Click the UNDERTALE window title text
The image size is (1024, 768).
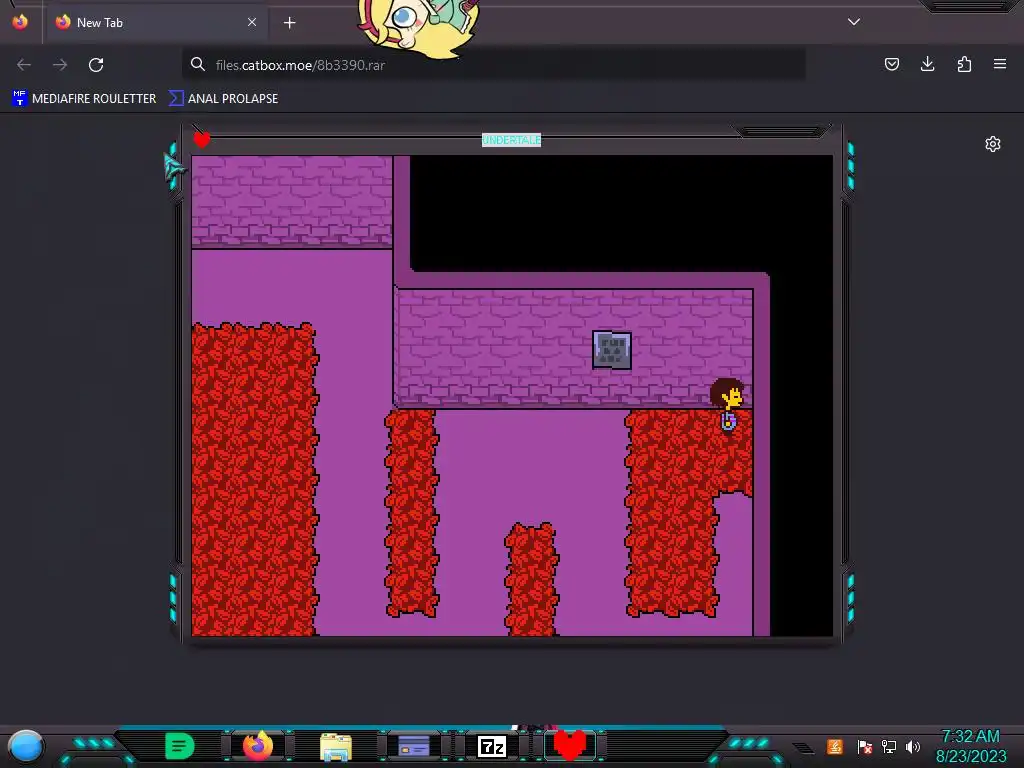point(511,140)
